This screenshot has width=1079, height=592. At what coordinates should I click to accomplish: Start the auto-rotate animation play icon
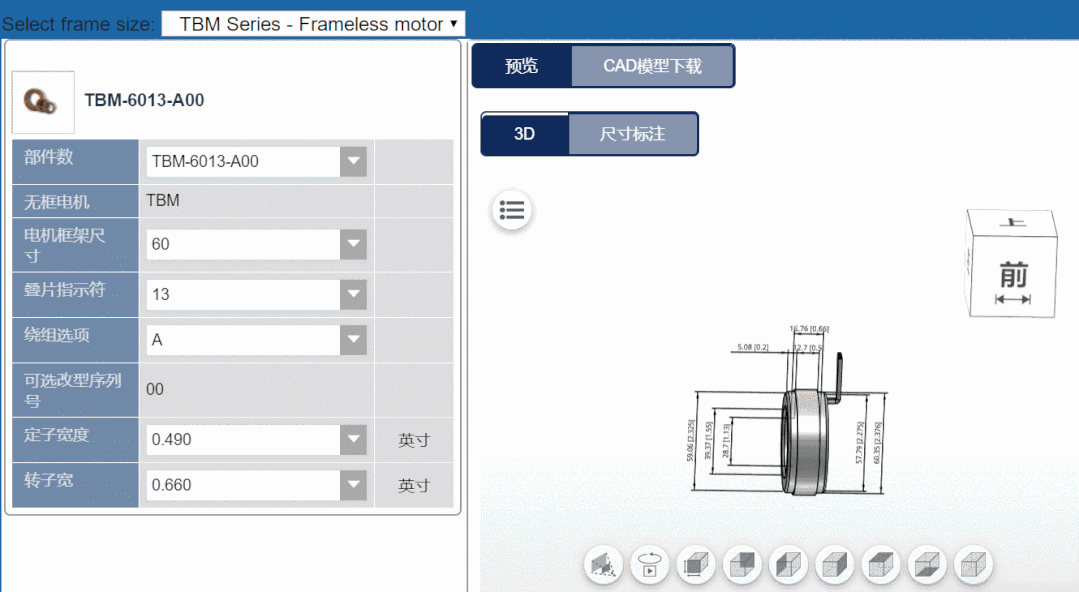(650, 565)
